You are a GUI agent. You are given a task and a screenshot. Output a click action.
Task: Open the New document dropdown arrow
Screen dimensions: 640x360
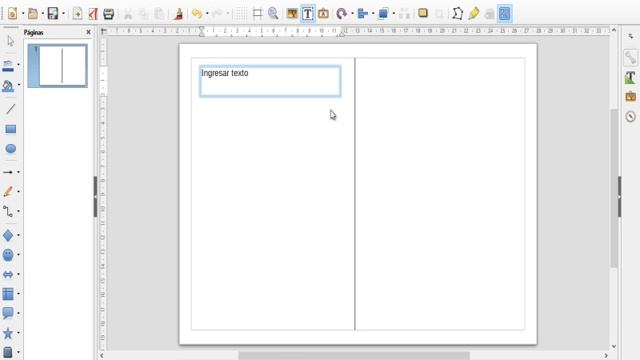tap(23, 13)
